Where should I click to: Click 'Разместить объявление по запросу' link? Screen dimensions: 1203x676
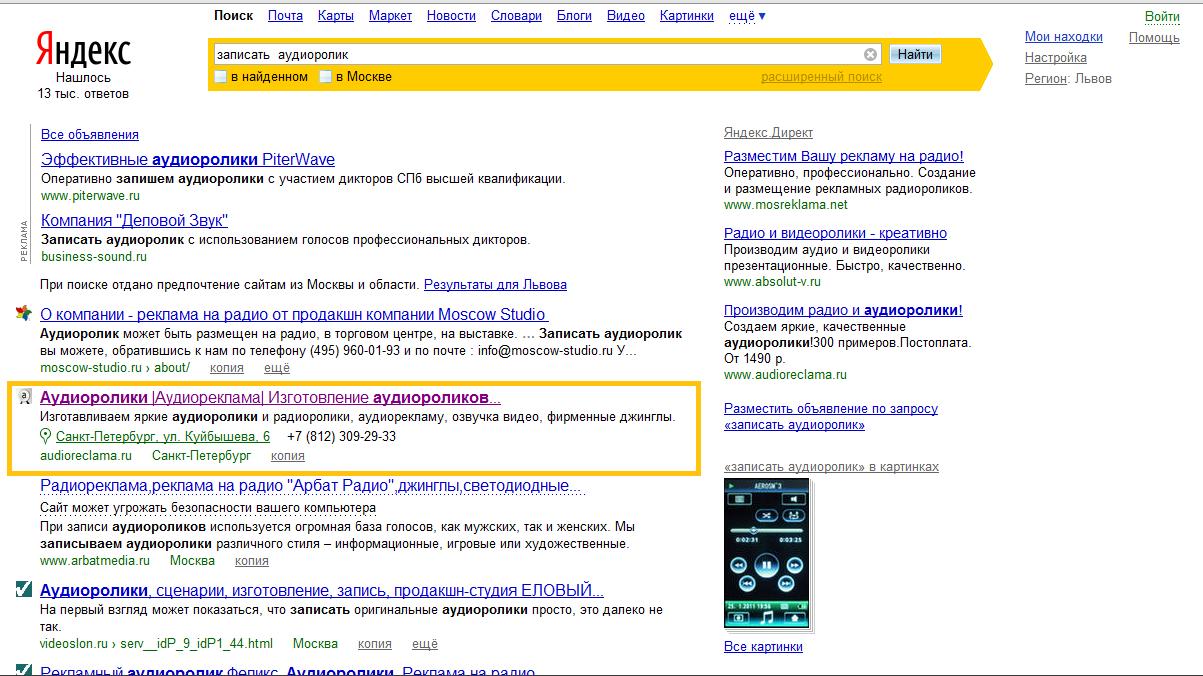831,417
